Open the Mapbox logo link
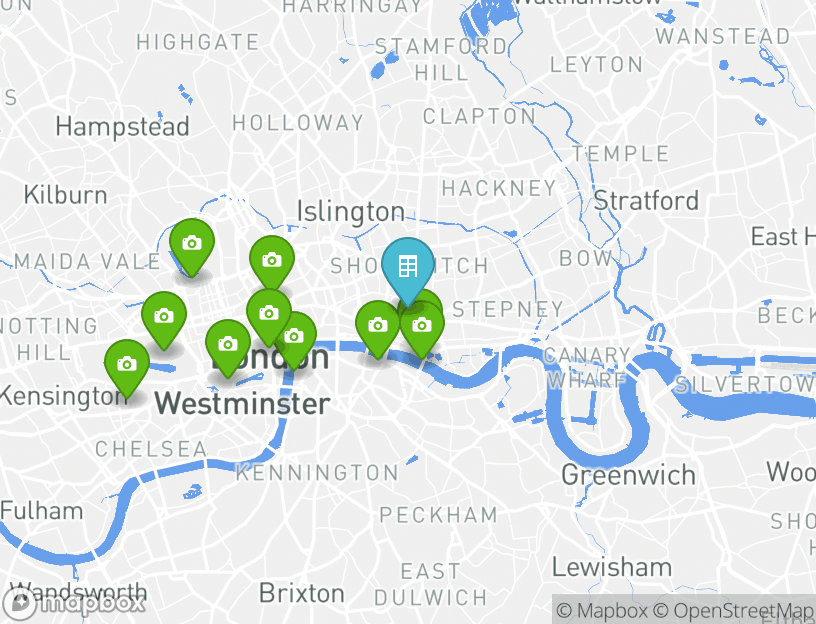The height and width of the screenshot is (624, 816). 73,603
